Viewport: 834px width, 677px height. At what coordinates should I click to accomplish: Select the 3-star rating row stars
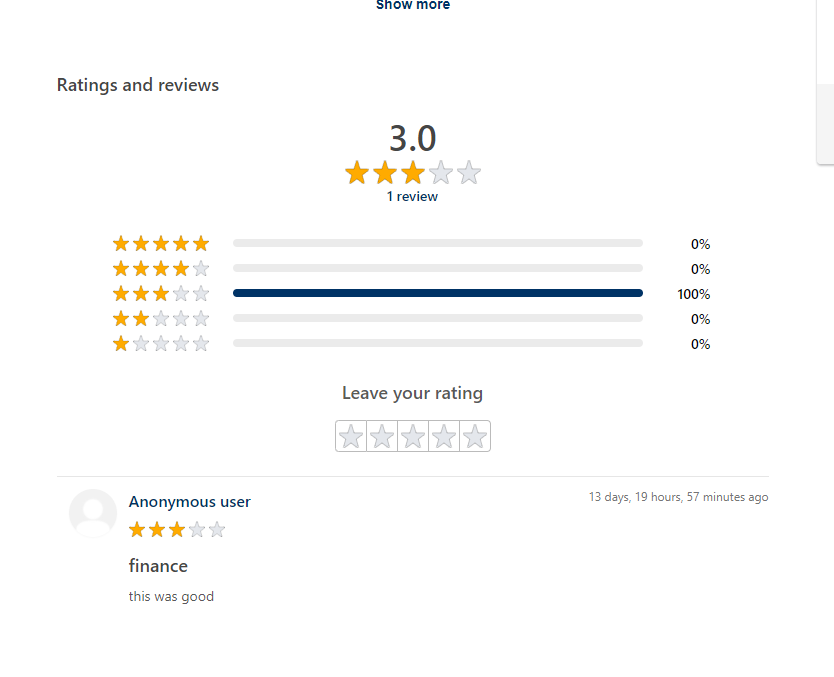tap(161, 294)
